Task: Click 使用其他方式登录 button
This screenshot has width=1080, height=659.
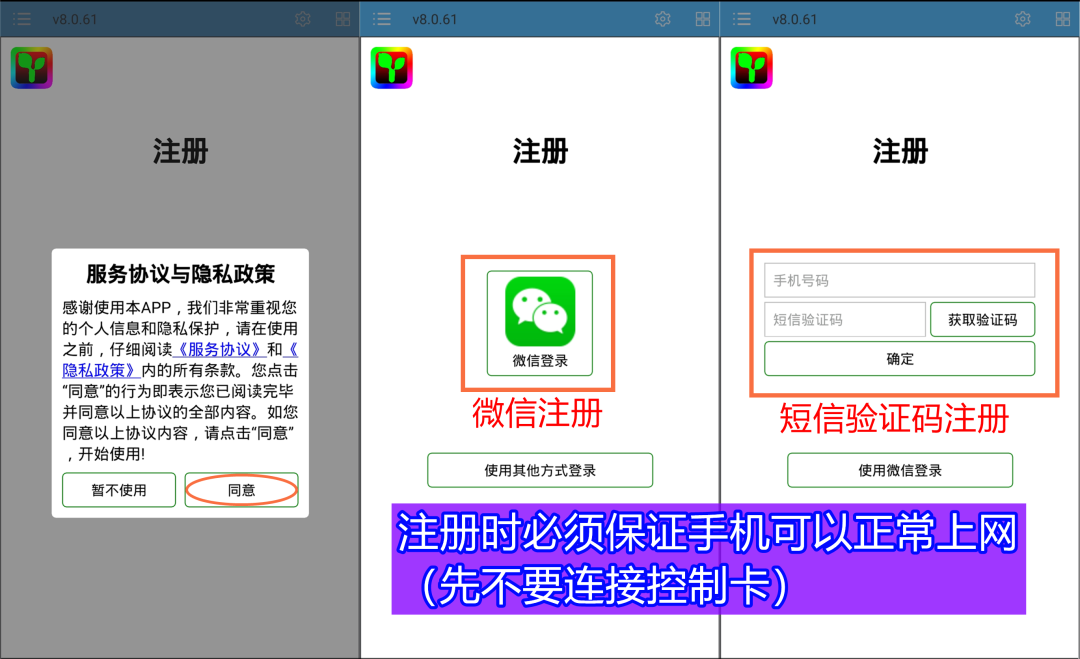Action: click(x=540, y=470)
